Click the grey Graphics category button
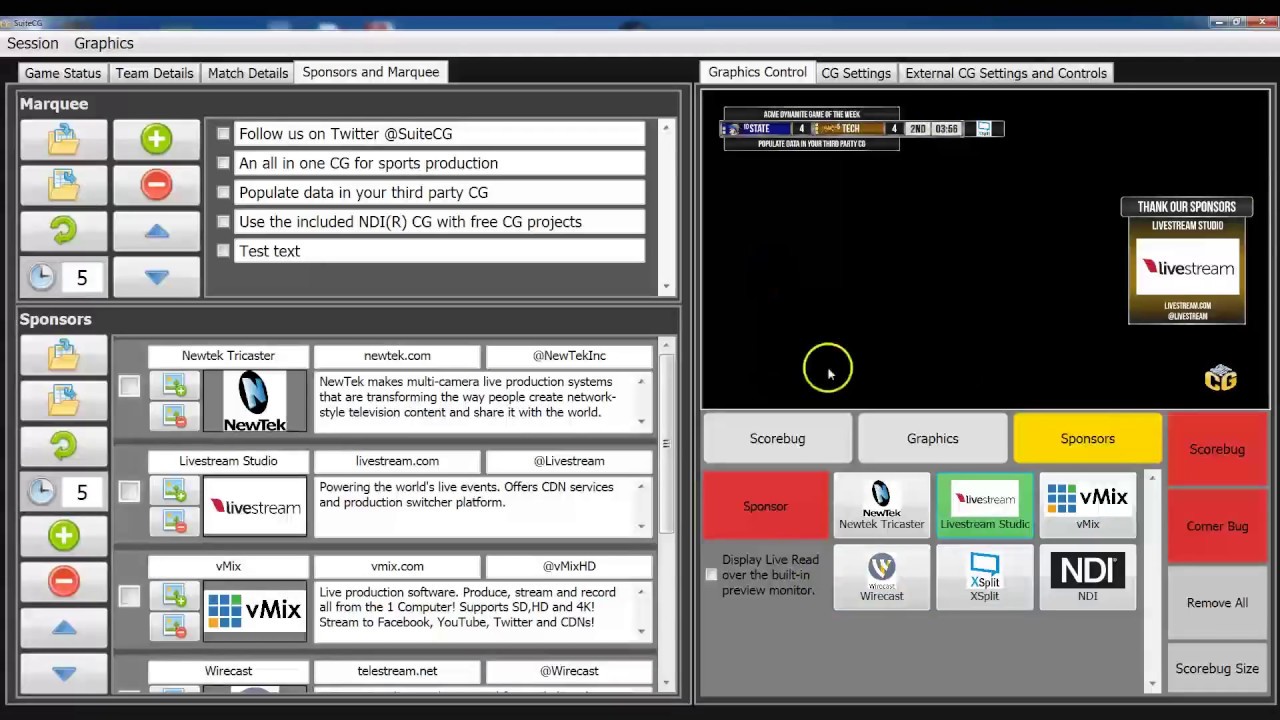 tap(932, 438)
